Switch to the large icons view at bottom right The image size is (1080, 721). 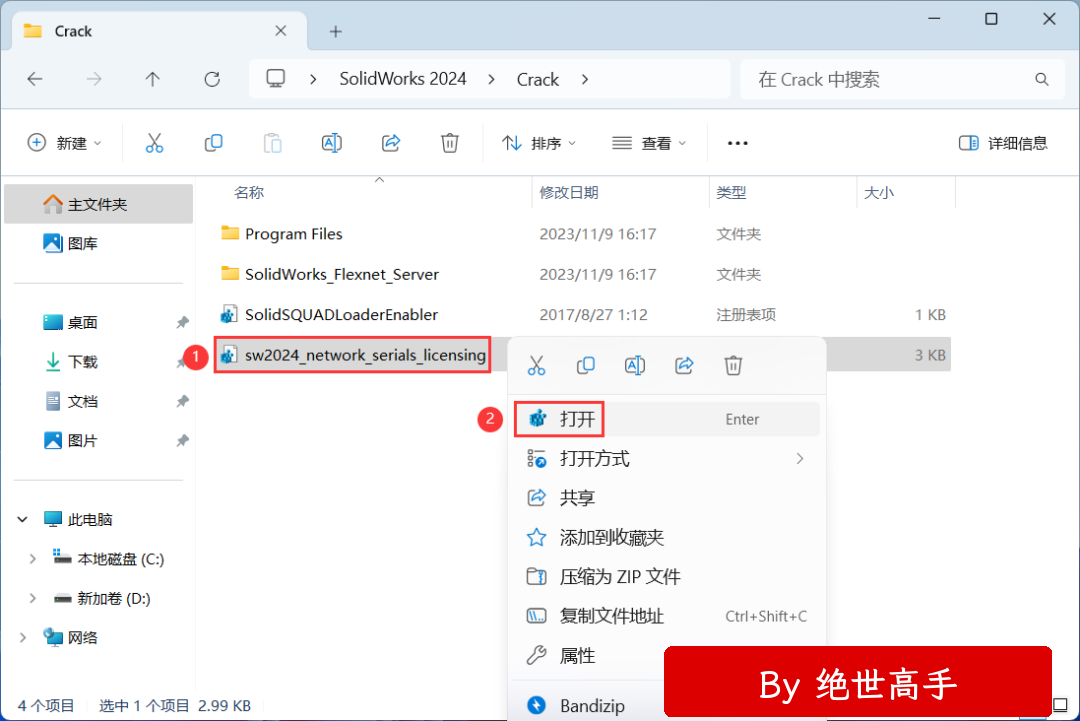click(x=1060, y=704)
